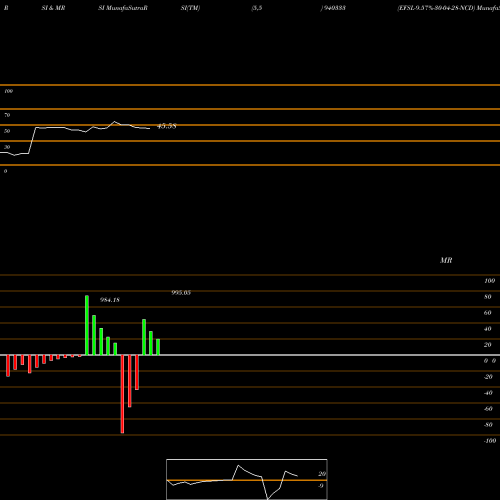This screenshot has height=500, width=500.
Task: Click the 50 level label on RSI axis
Action: 7,131
